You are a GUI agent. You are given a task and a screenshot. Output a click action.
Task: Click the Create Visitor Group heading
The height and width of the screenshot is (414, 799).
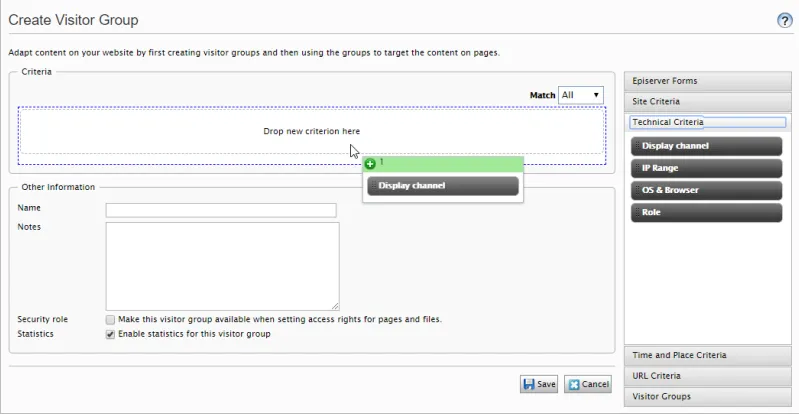(x=73, y=20)
